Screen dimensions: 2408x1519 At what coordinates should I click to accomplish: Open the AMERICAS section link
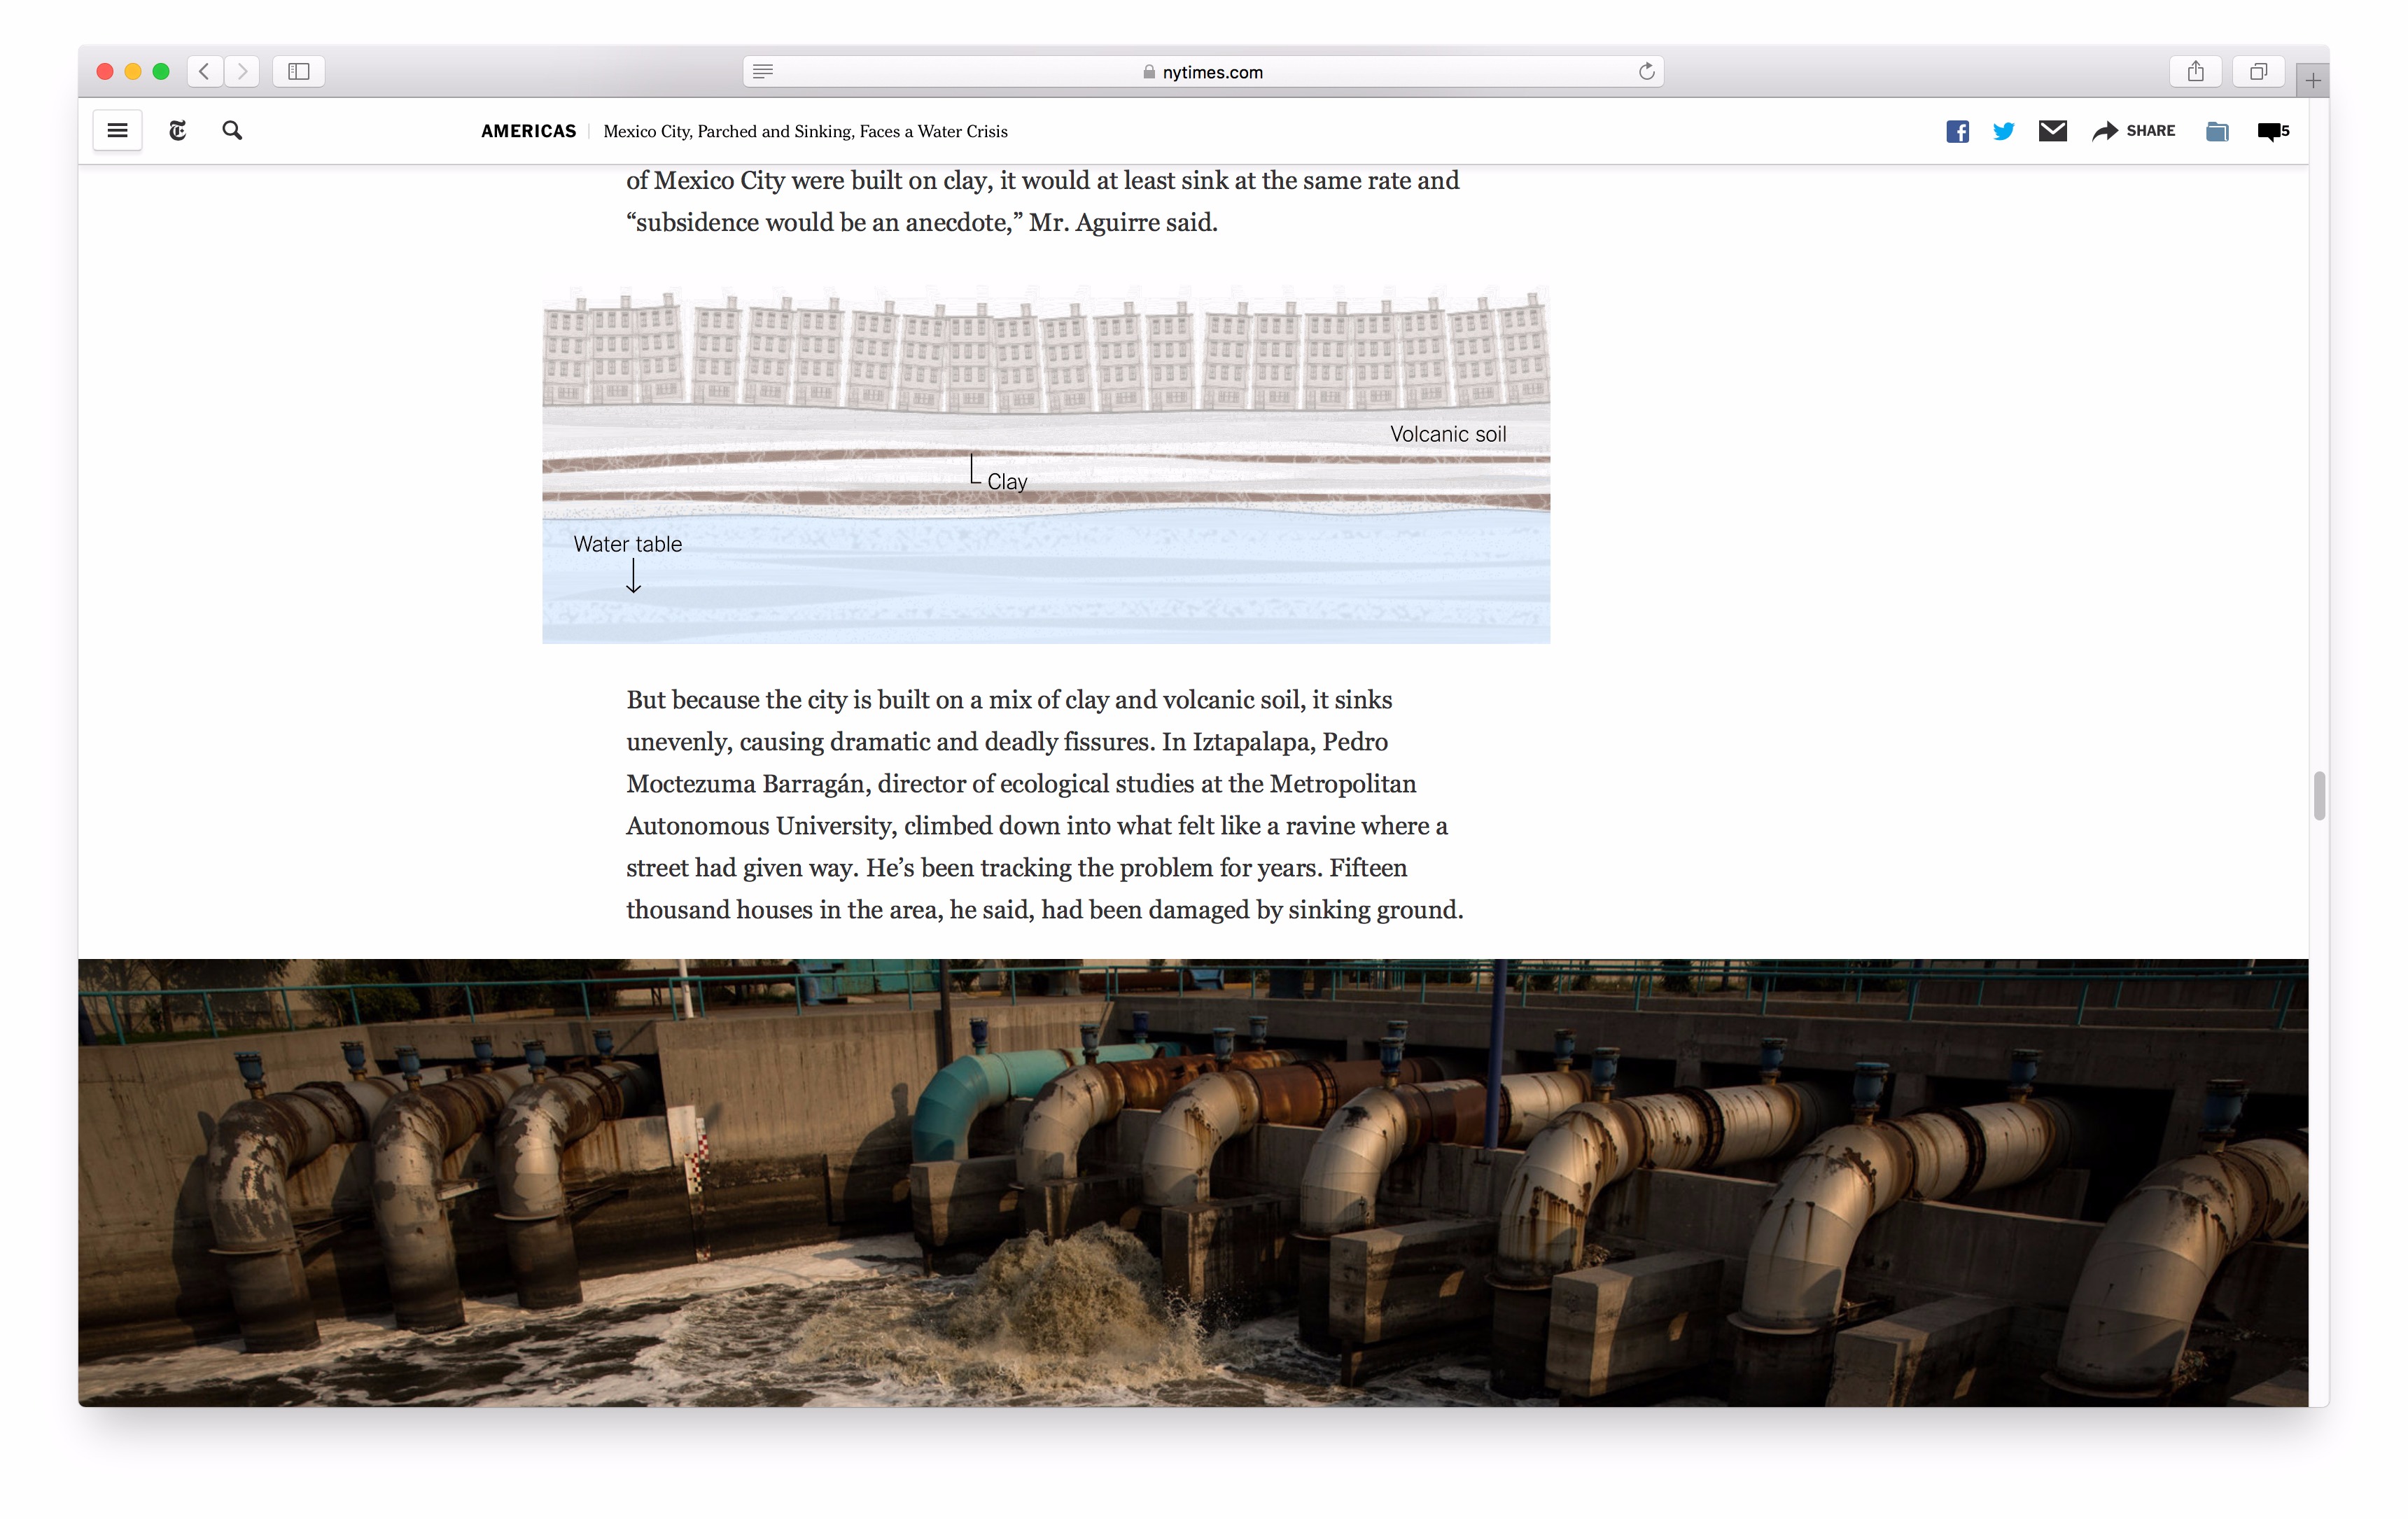528,131
